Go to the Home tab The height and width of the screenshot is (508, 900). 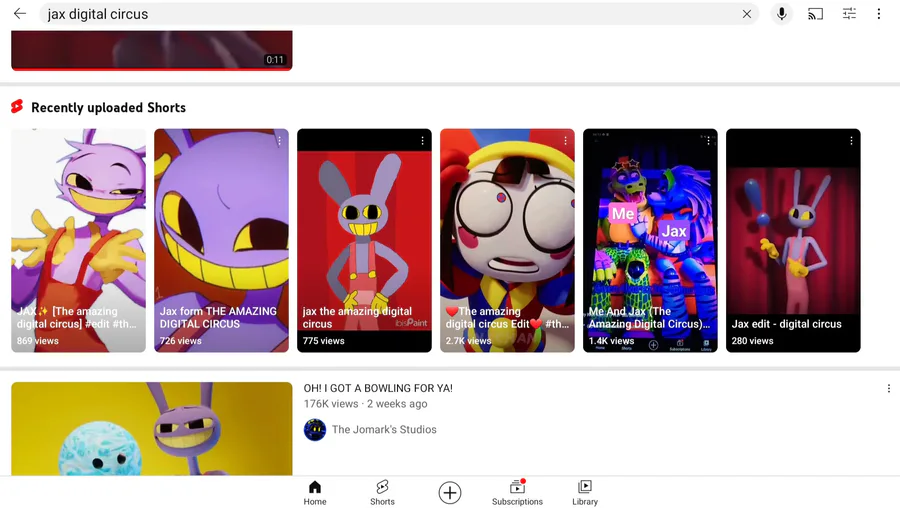coord(315,493)
